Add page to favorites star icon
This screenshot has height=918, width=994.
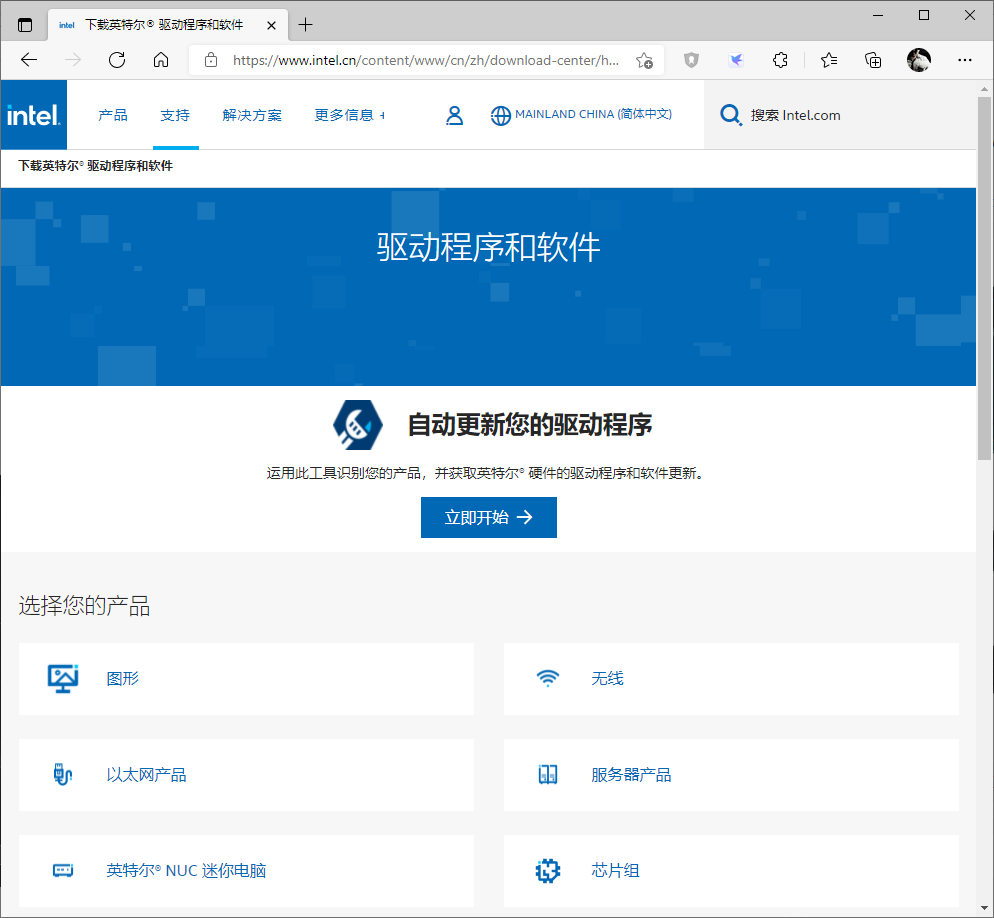click(645, 60)
